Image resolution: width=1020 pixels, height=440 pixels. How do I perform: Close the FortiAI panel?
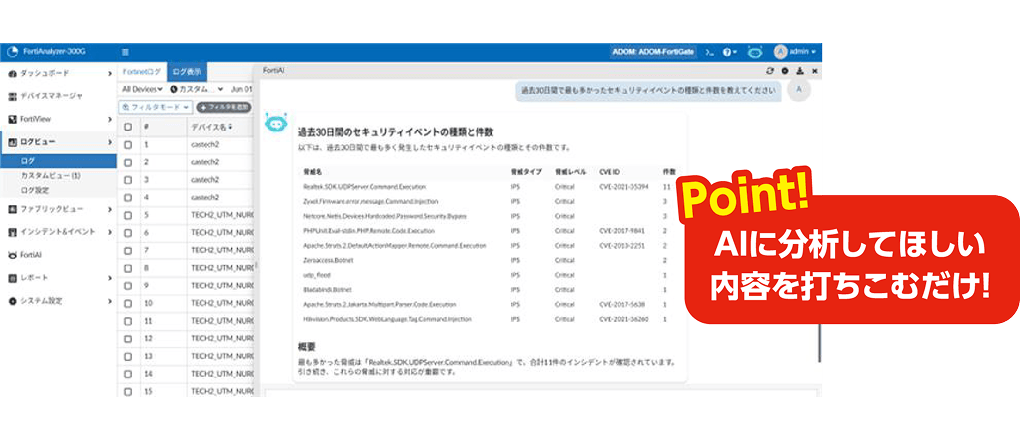[x=814, y=70]
